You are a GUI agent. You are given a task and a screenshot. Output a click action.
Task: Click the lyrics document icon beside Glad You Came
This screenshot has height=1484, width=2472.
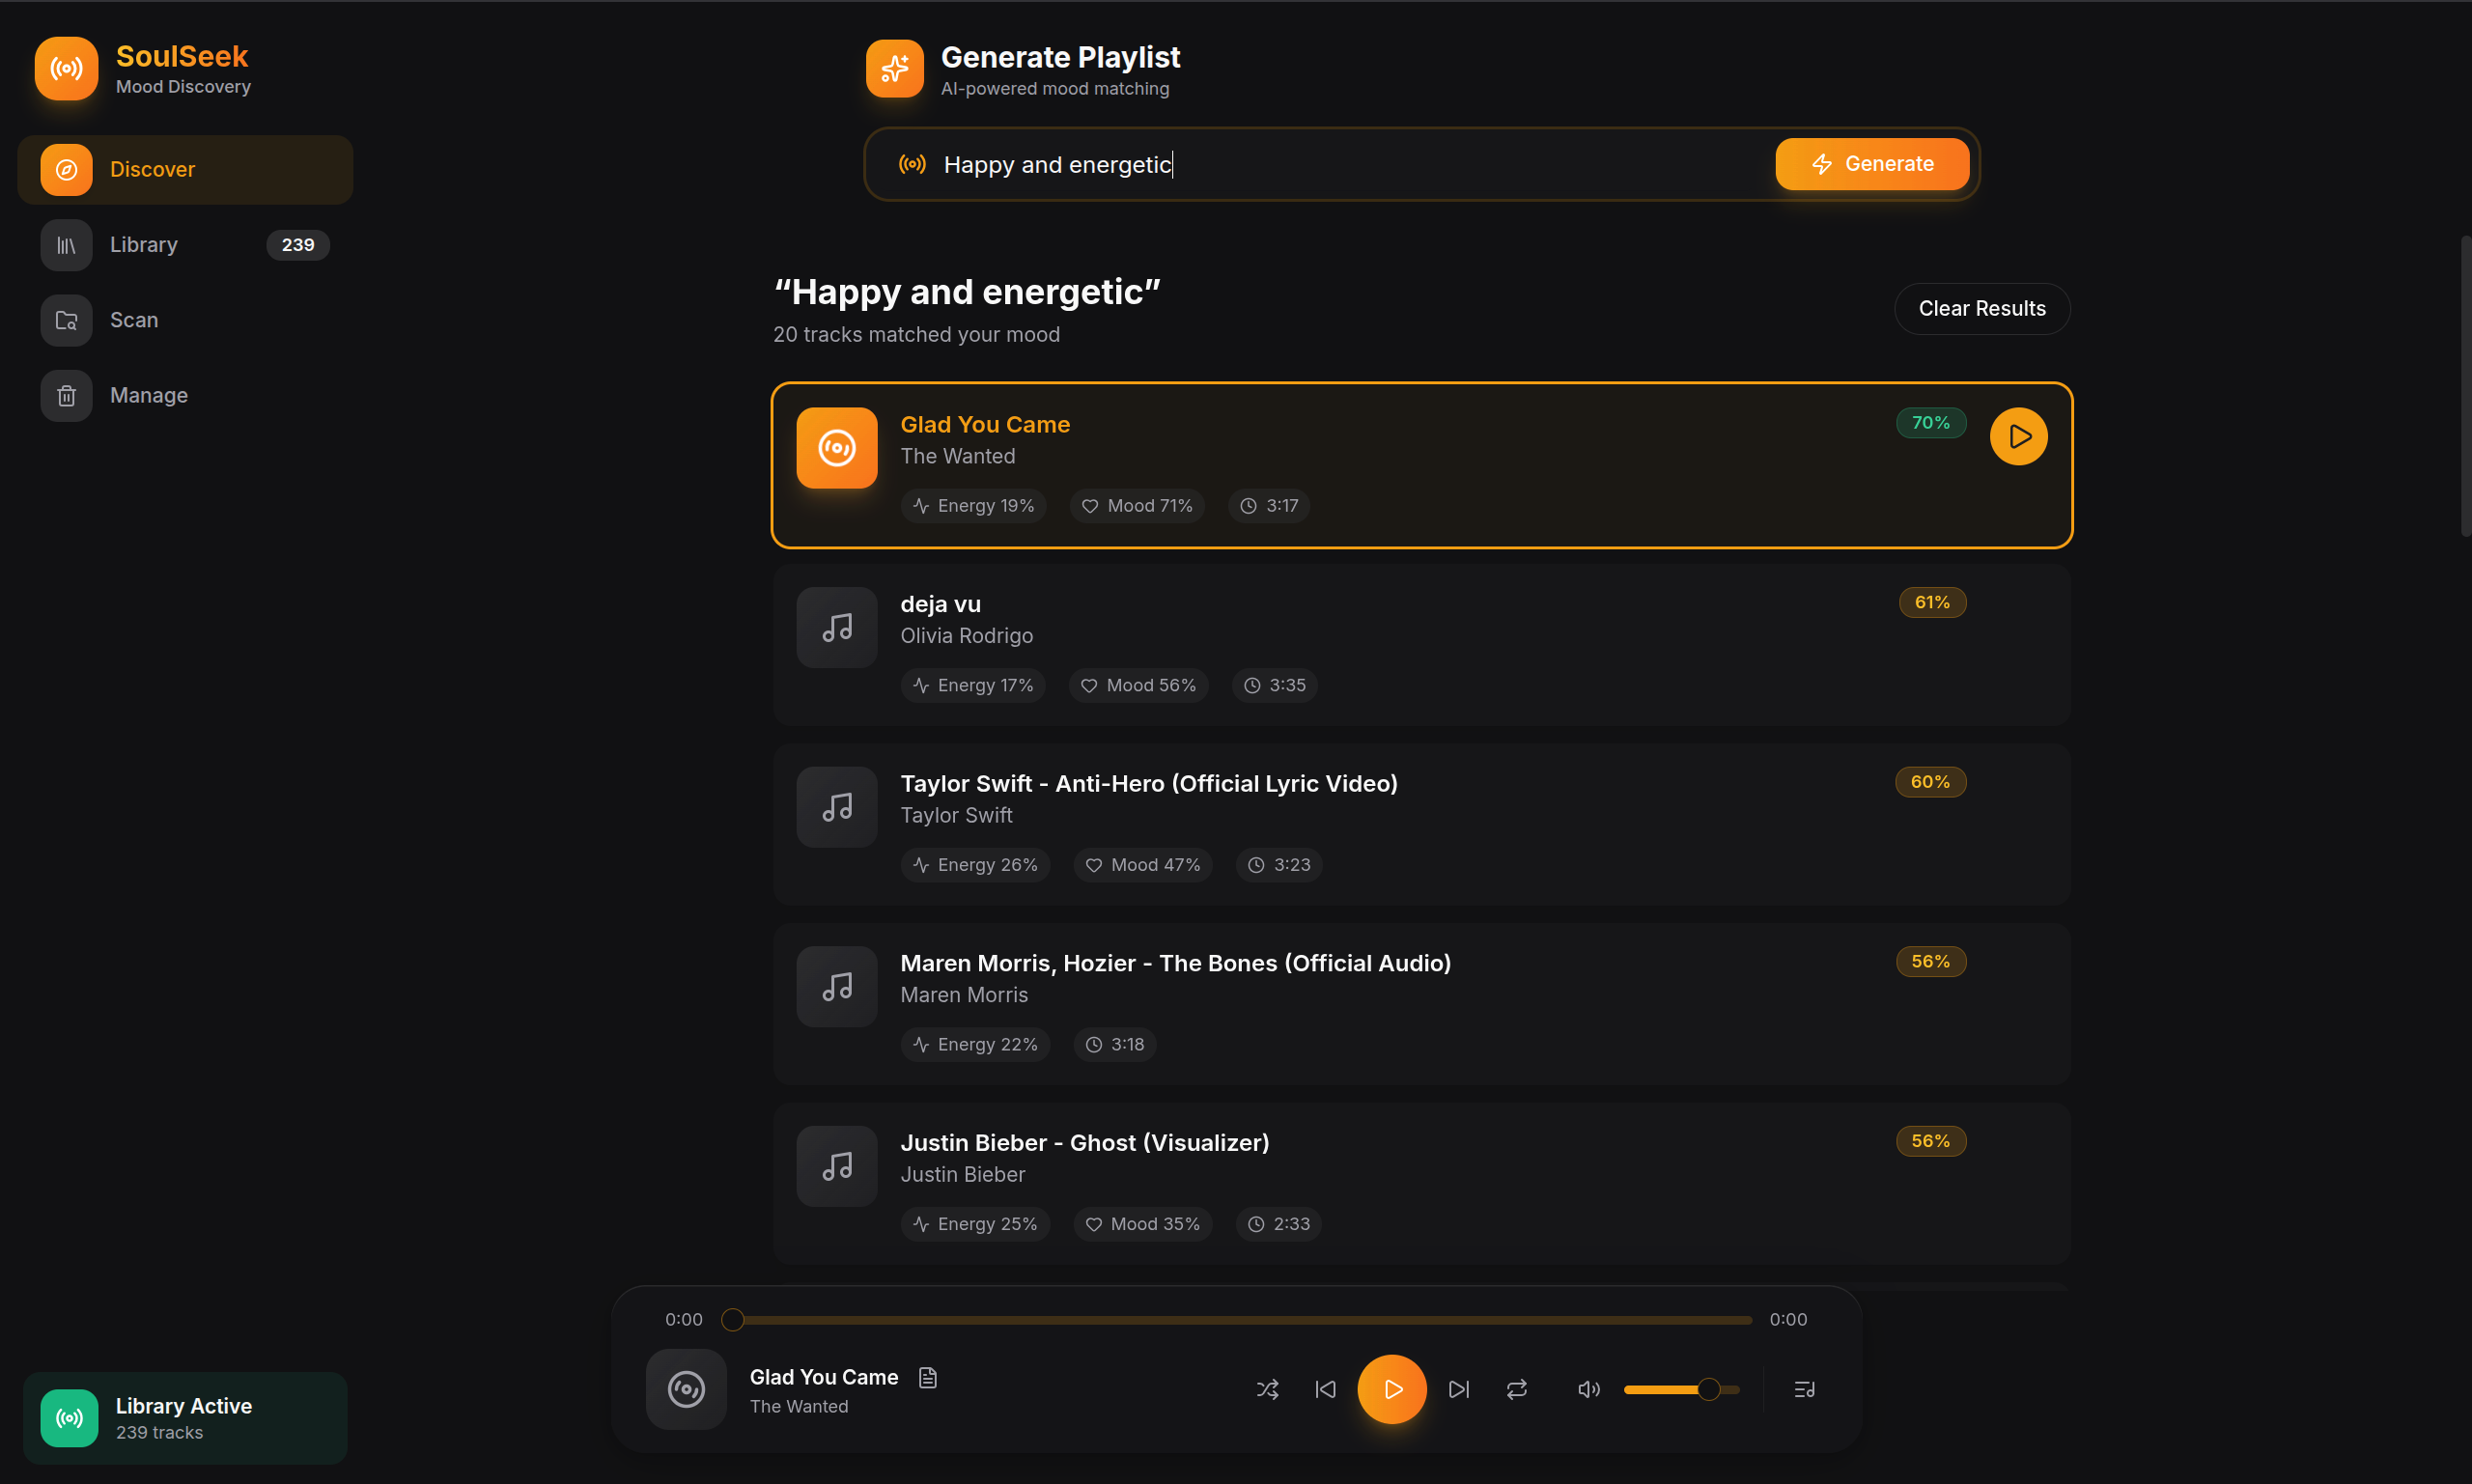click(x=927, y=1377)
